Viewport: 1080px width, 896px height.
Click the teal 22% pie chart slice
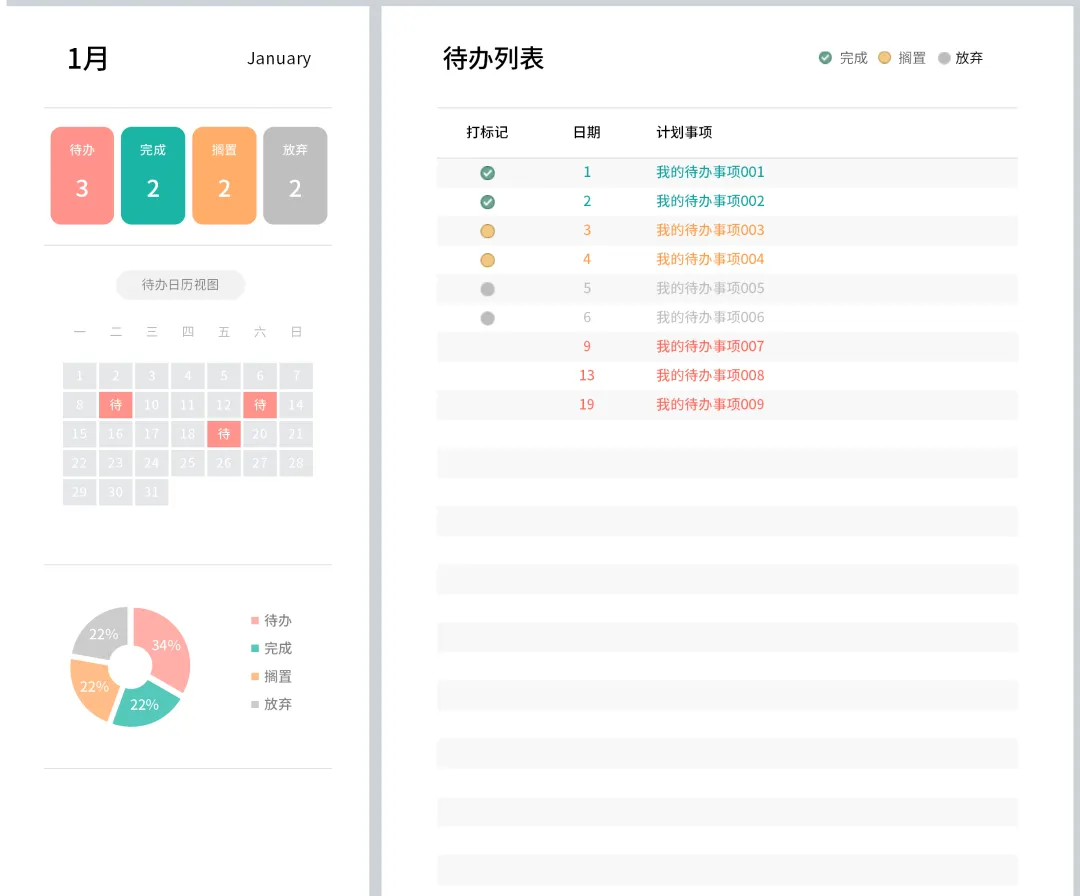tap(145, 705)
